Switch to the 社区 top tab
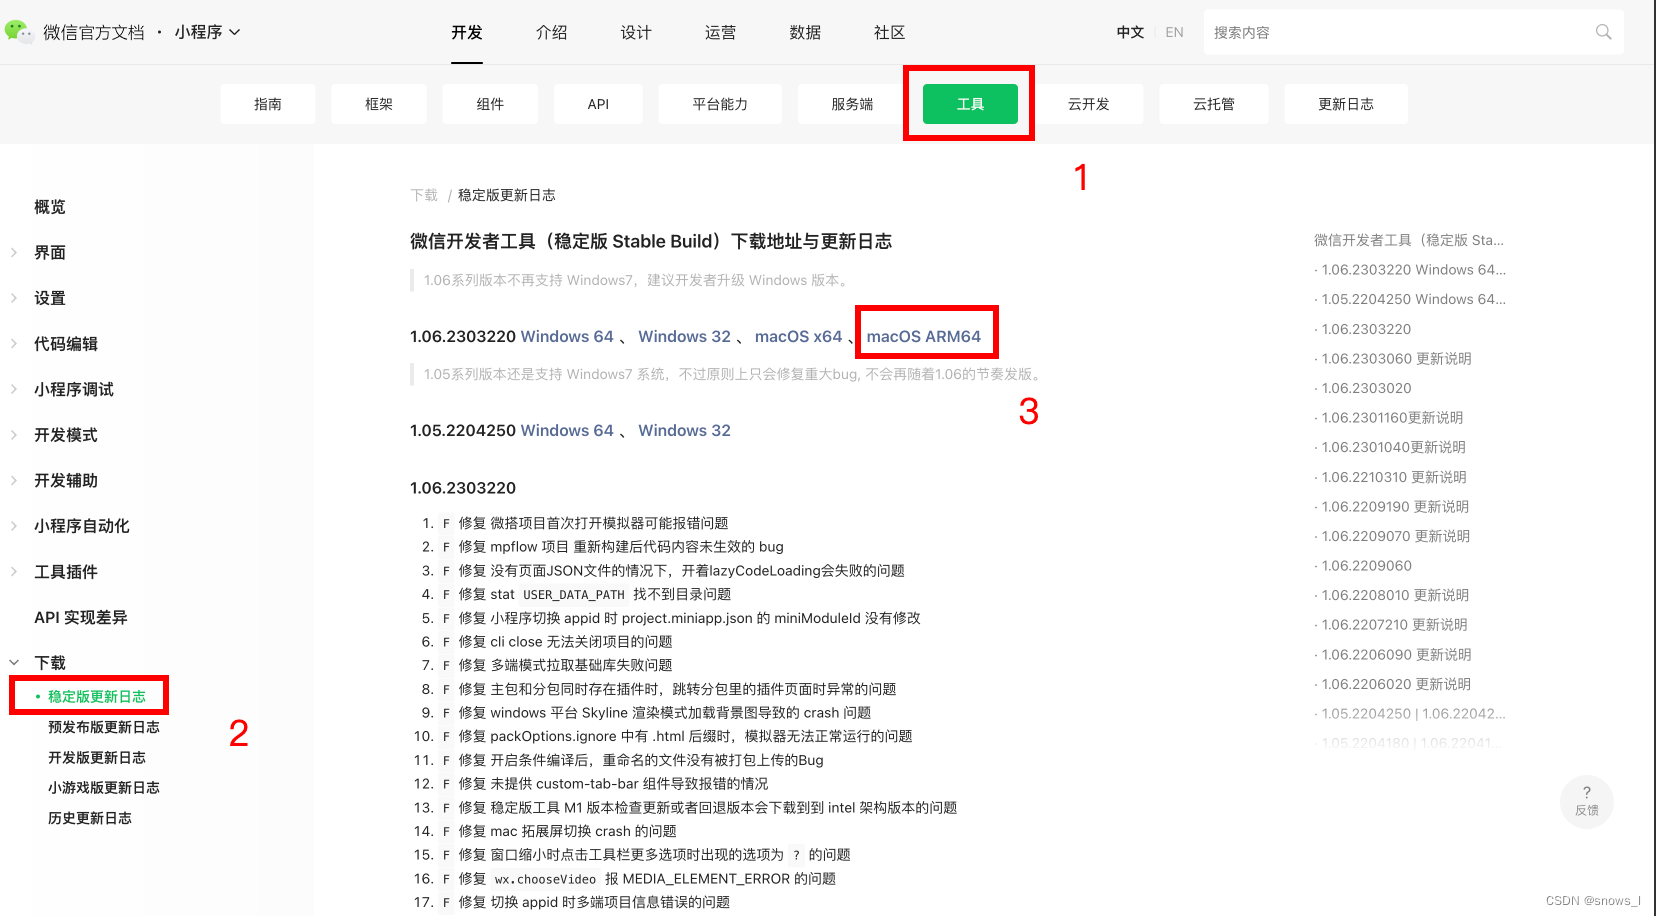The height and width of the screenshot is (916, 1656). (890, 32)
